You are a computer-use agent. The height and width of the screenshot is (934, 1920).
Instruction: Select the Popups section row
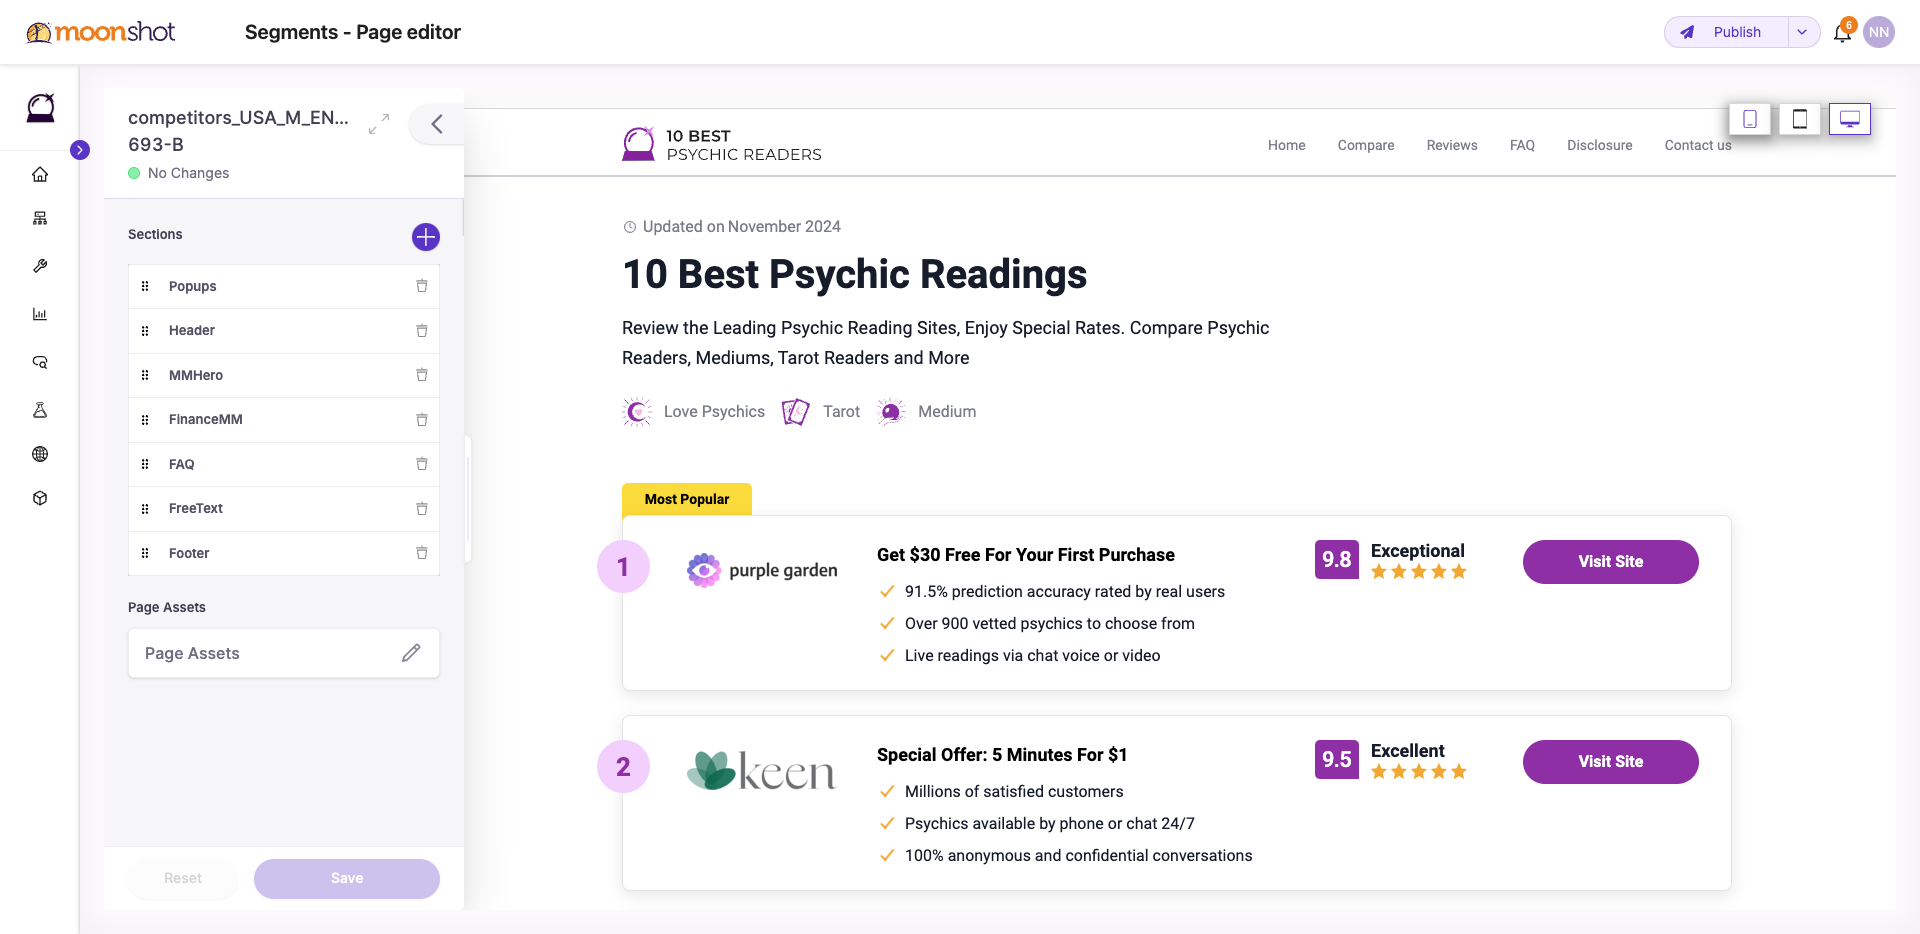coord(284,286)
